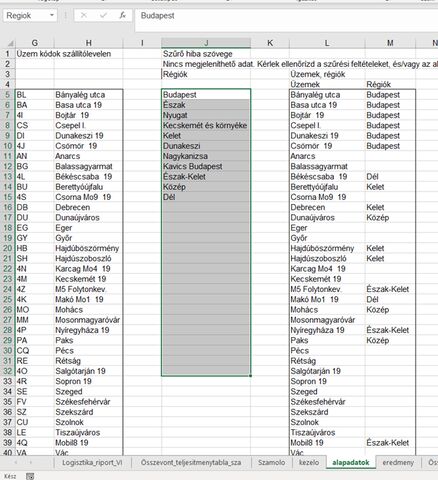Click Szolnok in column H

tap(88, 422)
